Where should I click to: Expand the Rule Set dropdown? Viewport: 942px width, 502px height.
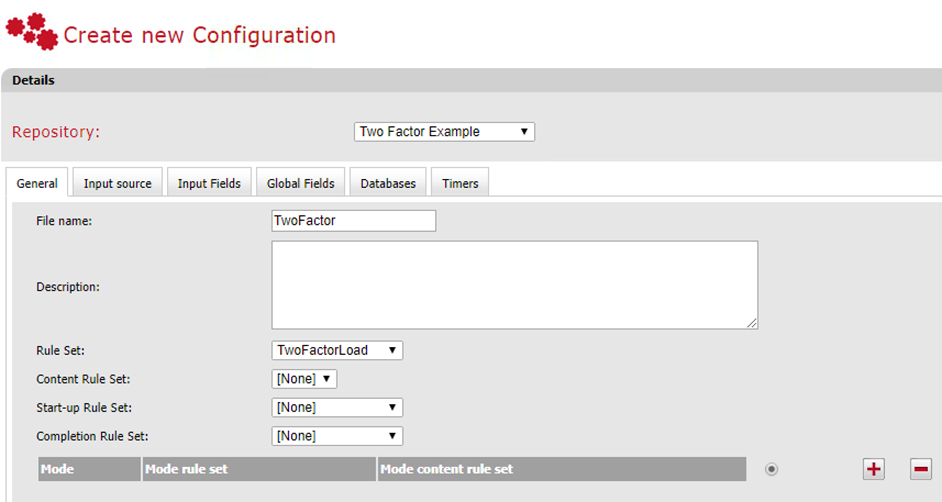pos(337,350)
